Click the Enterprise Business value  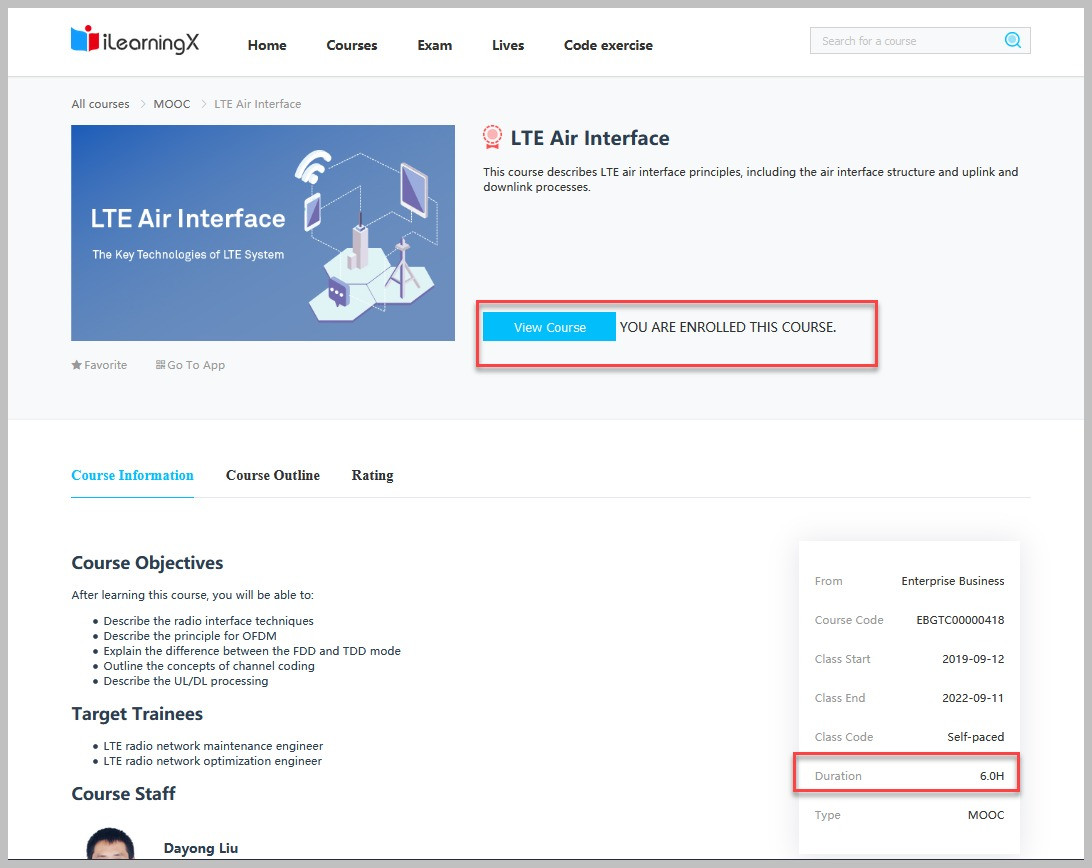[x=953, y=581]
